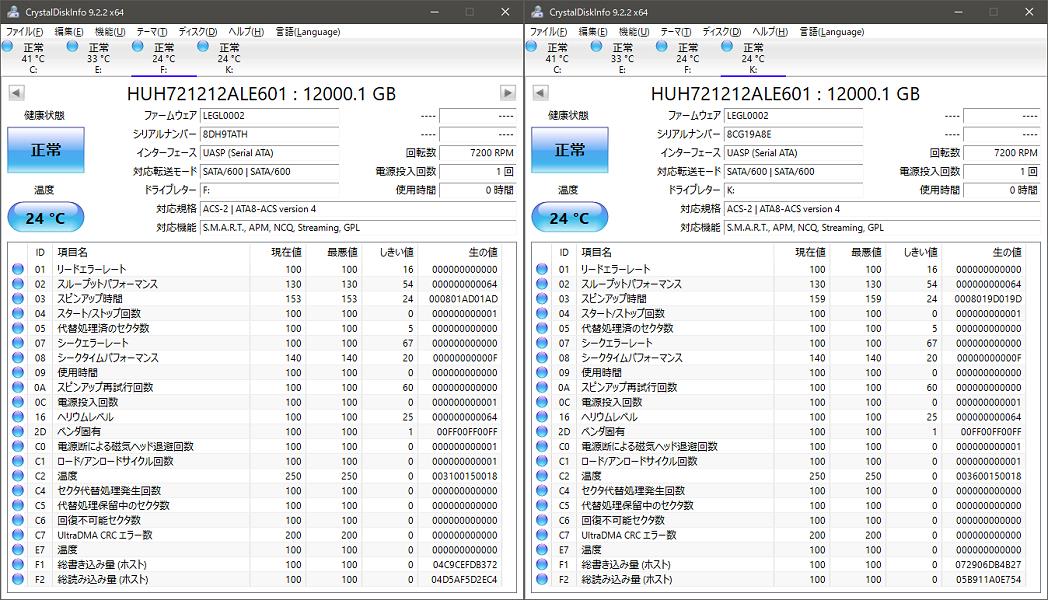This screenshot has height=600, width=1048.
Task: Click 正常 health status button, K: drive window
Action: point(569,150)
